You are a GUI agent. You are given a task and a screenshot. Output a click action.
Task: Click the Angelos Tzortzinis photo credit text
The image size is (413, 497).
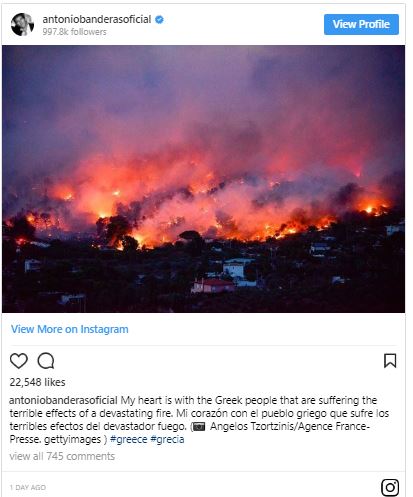pyautogui.click(x=253, y=426)
